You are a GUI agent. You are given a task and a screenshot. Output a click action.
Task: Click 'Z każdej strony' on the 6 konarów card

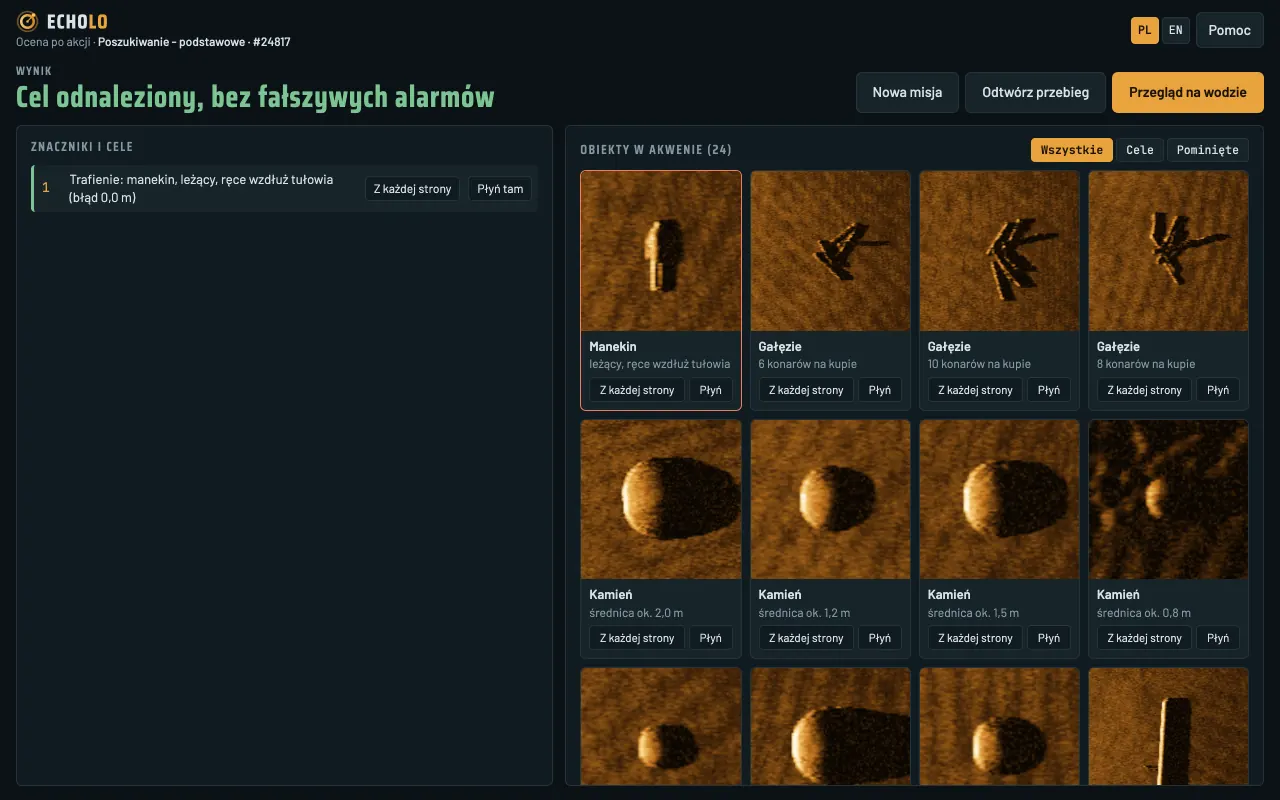[806, 390]
